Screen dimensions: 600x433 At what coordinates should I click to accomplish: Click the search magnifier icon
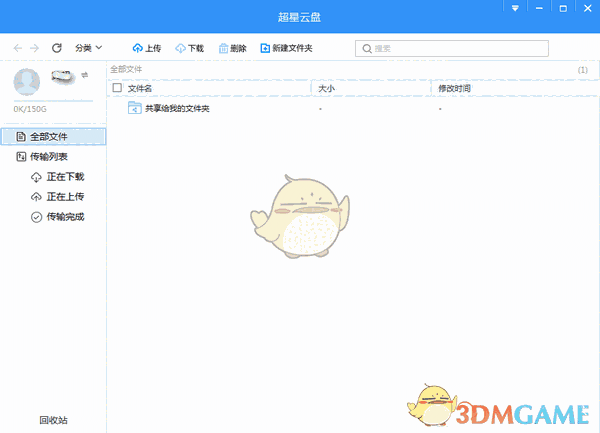pos(367,49)
